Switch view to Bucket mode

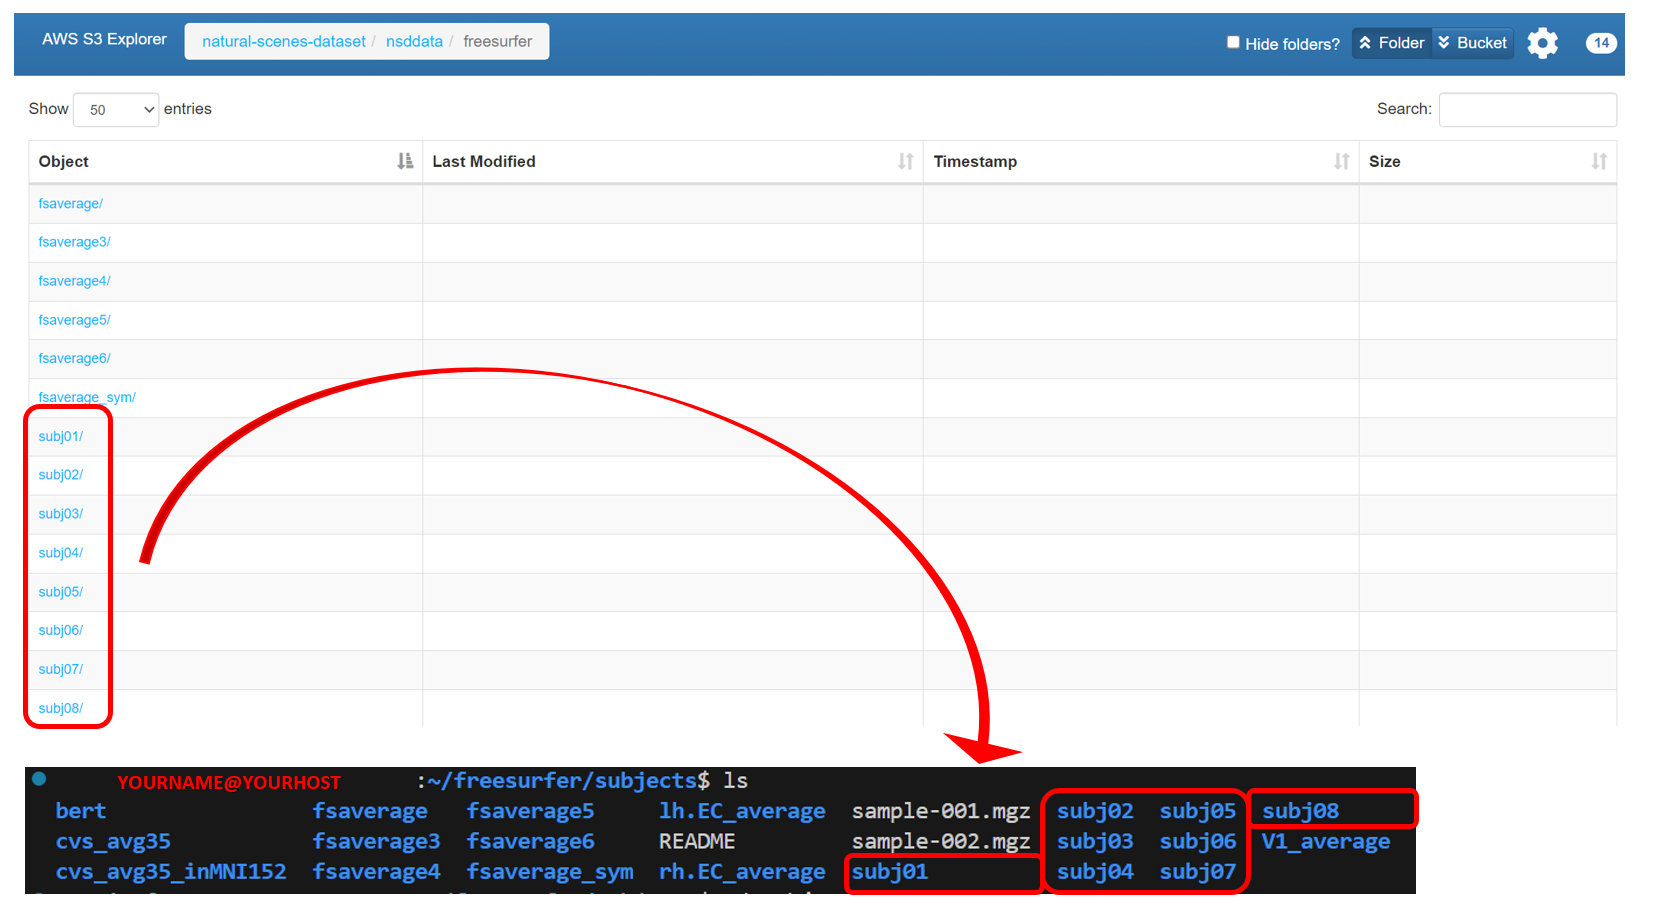tap(1472, 43)
